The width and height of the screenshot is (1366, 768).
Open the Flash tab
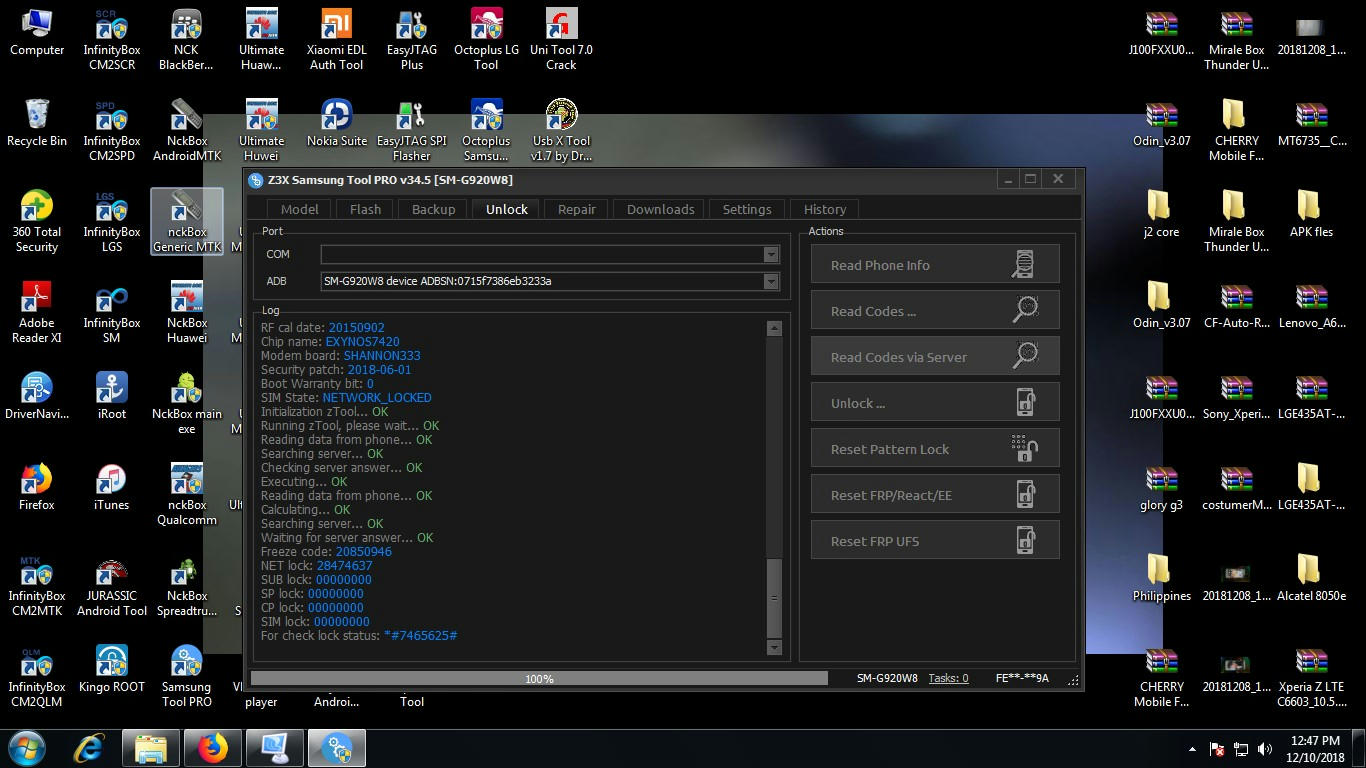(365, 209)
